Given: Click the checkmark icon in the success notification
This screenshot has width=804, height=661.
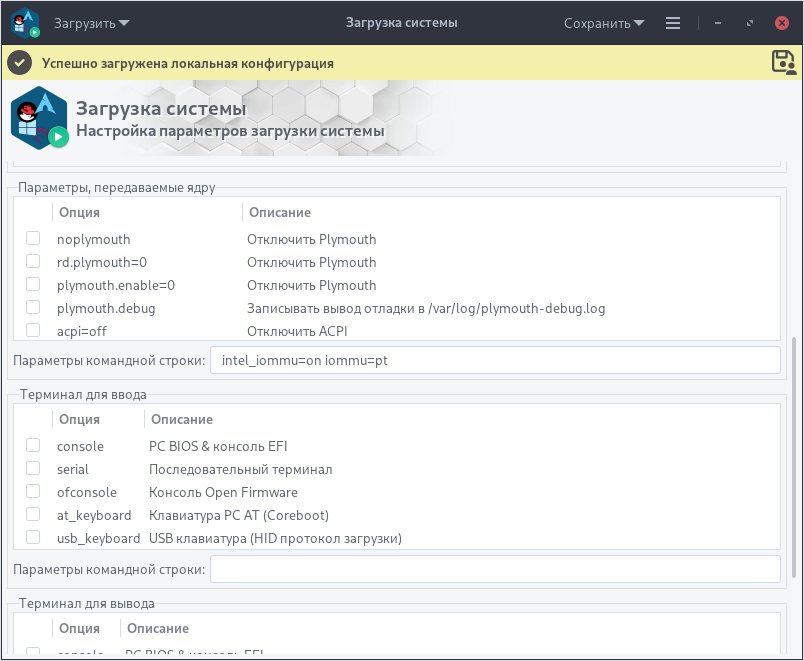Looking at the screenshot, I should [x=19, y=62].
